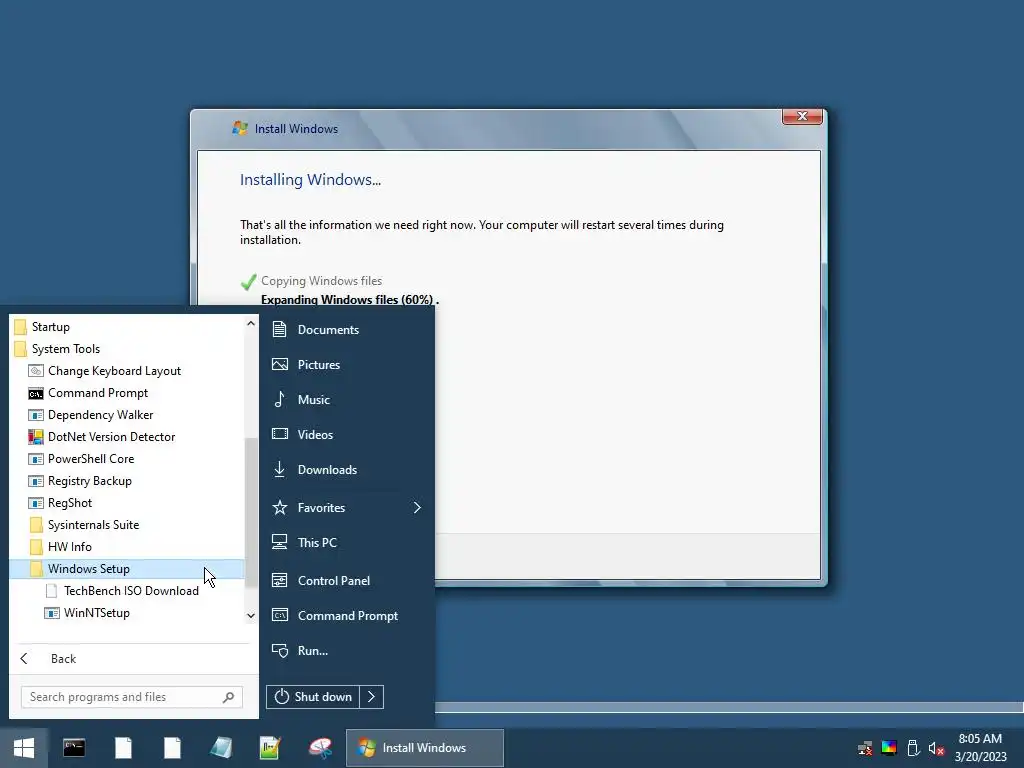Open Command Prompt in right Start column
The image size is (1024, 768).
346,616
